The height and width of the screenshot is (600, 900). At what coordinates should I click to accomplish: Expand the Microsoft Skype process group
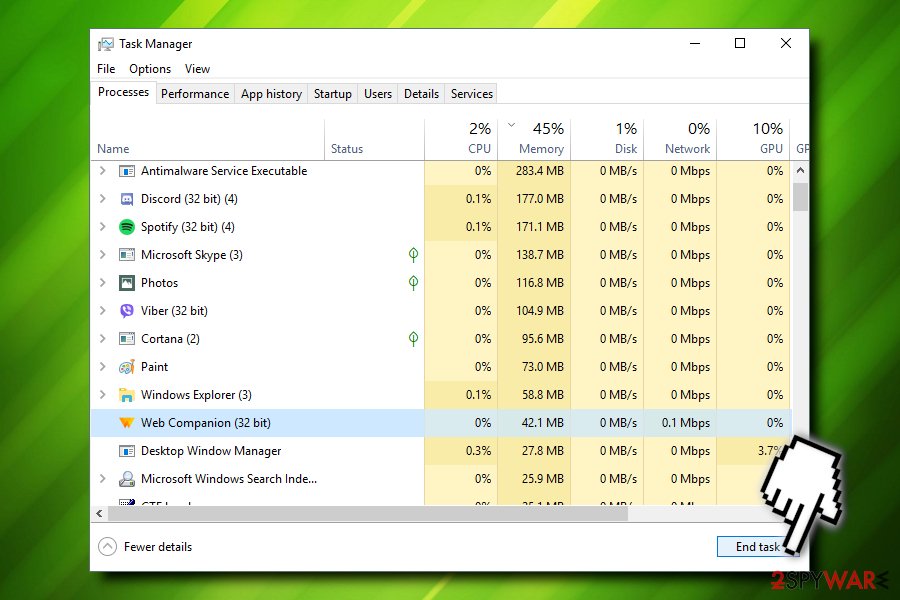coord(103,254)
